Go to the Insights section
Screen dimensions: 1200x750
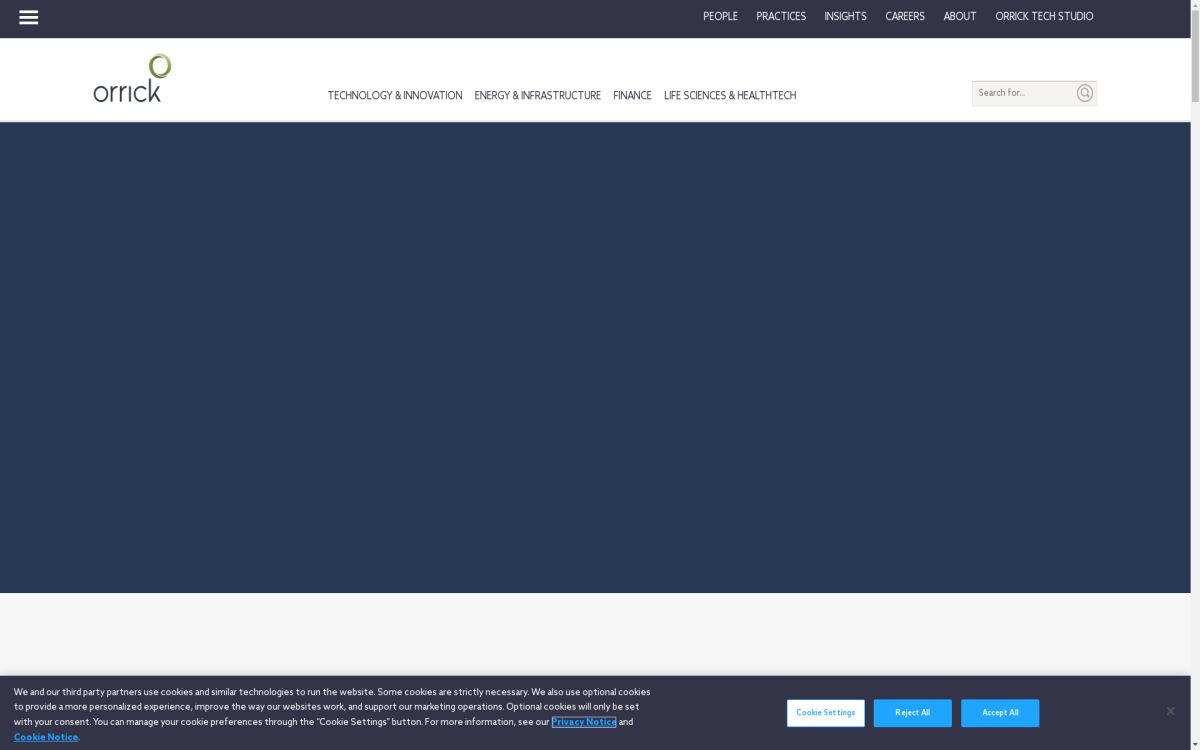(x=845, y=16)
